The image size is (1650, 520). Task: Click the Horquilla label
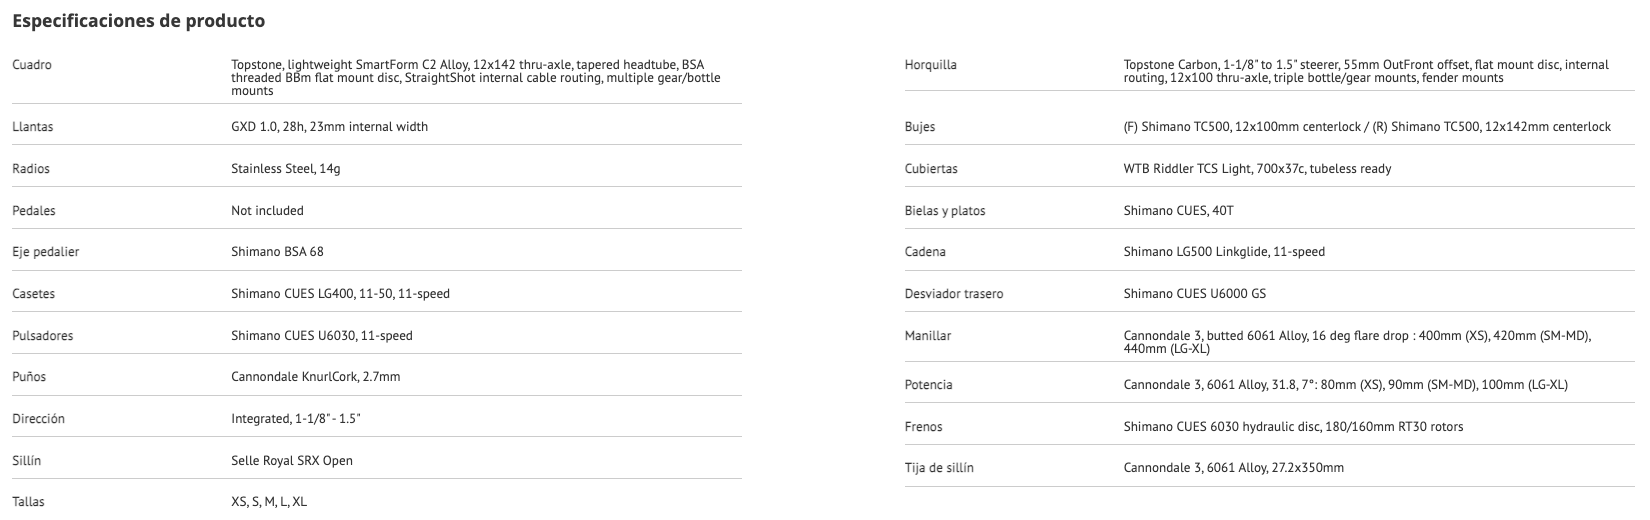click(x=930, y=65)
